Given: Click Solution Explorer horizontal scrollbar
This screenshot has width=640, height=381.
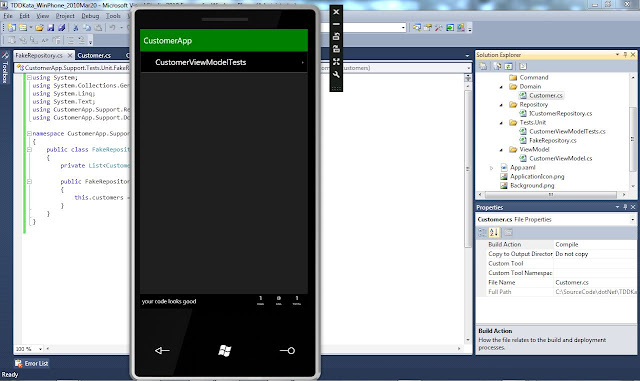Looking at the screenshot, I should [x=551, y=195].
